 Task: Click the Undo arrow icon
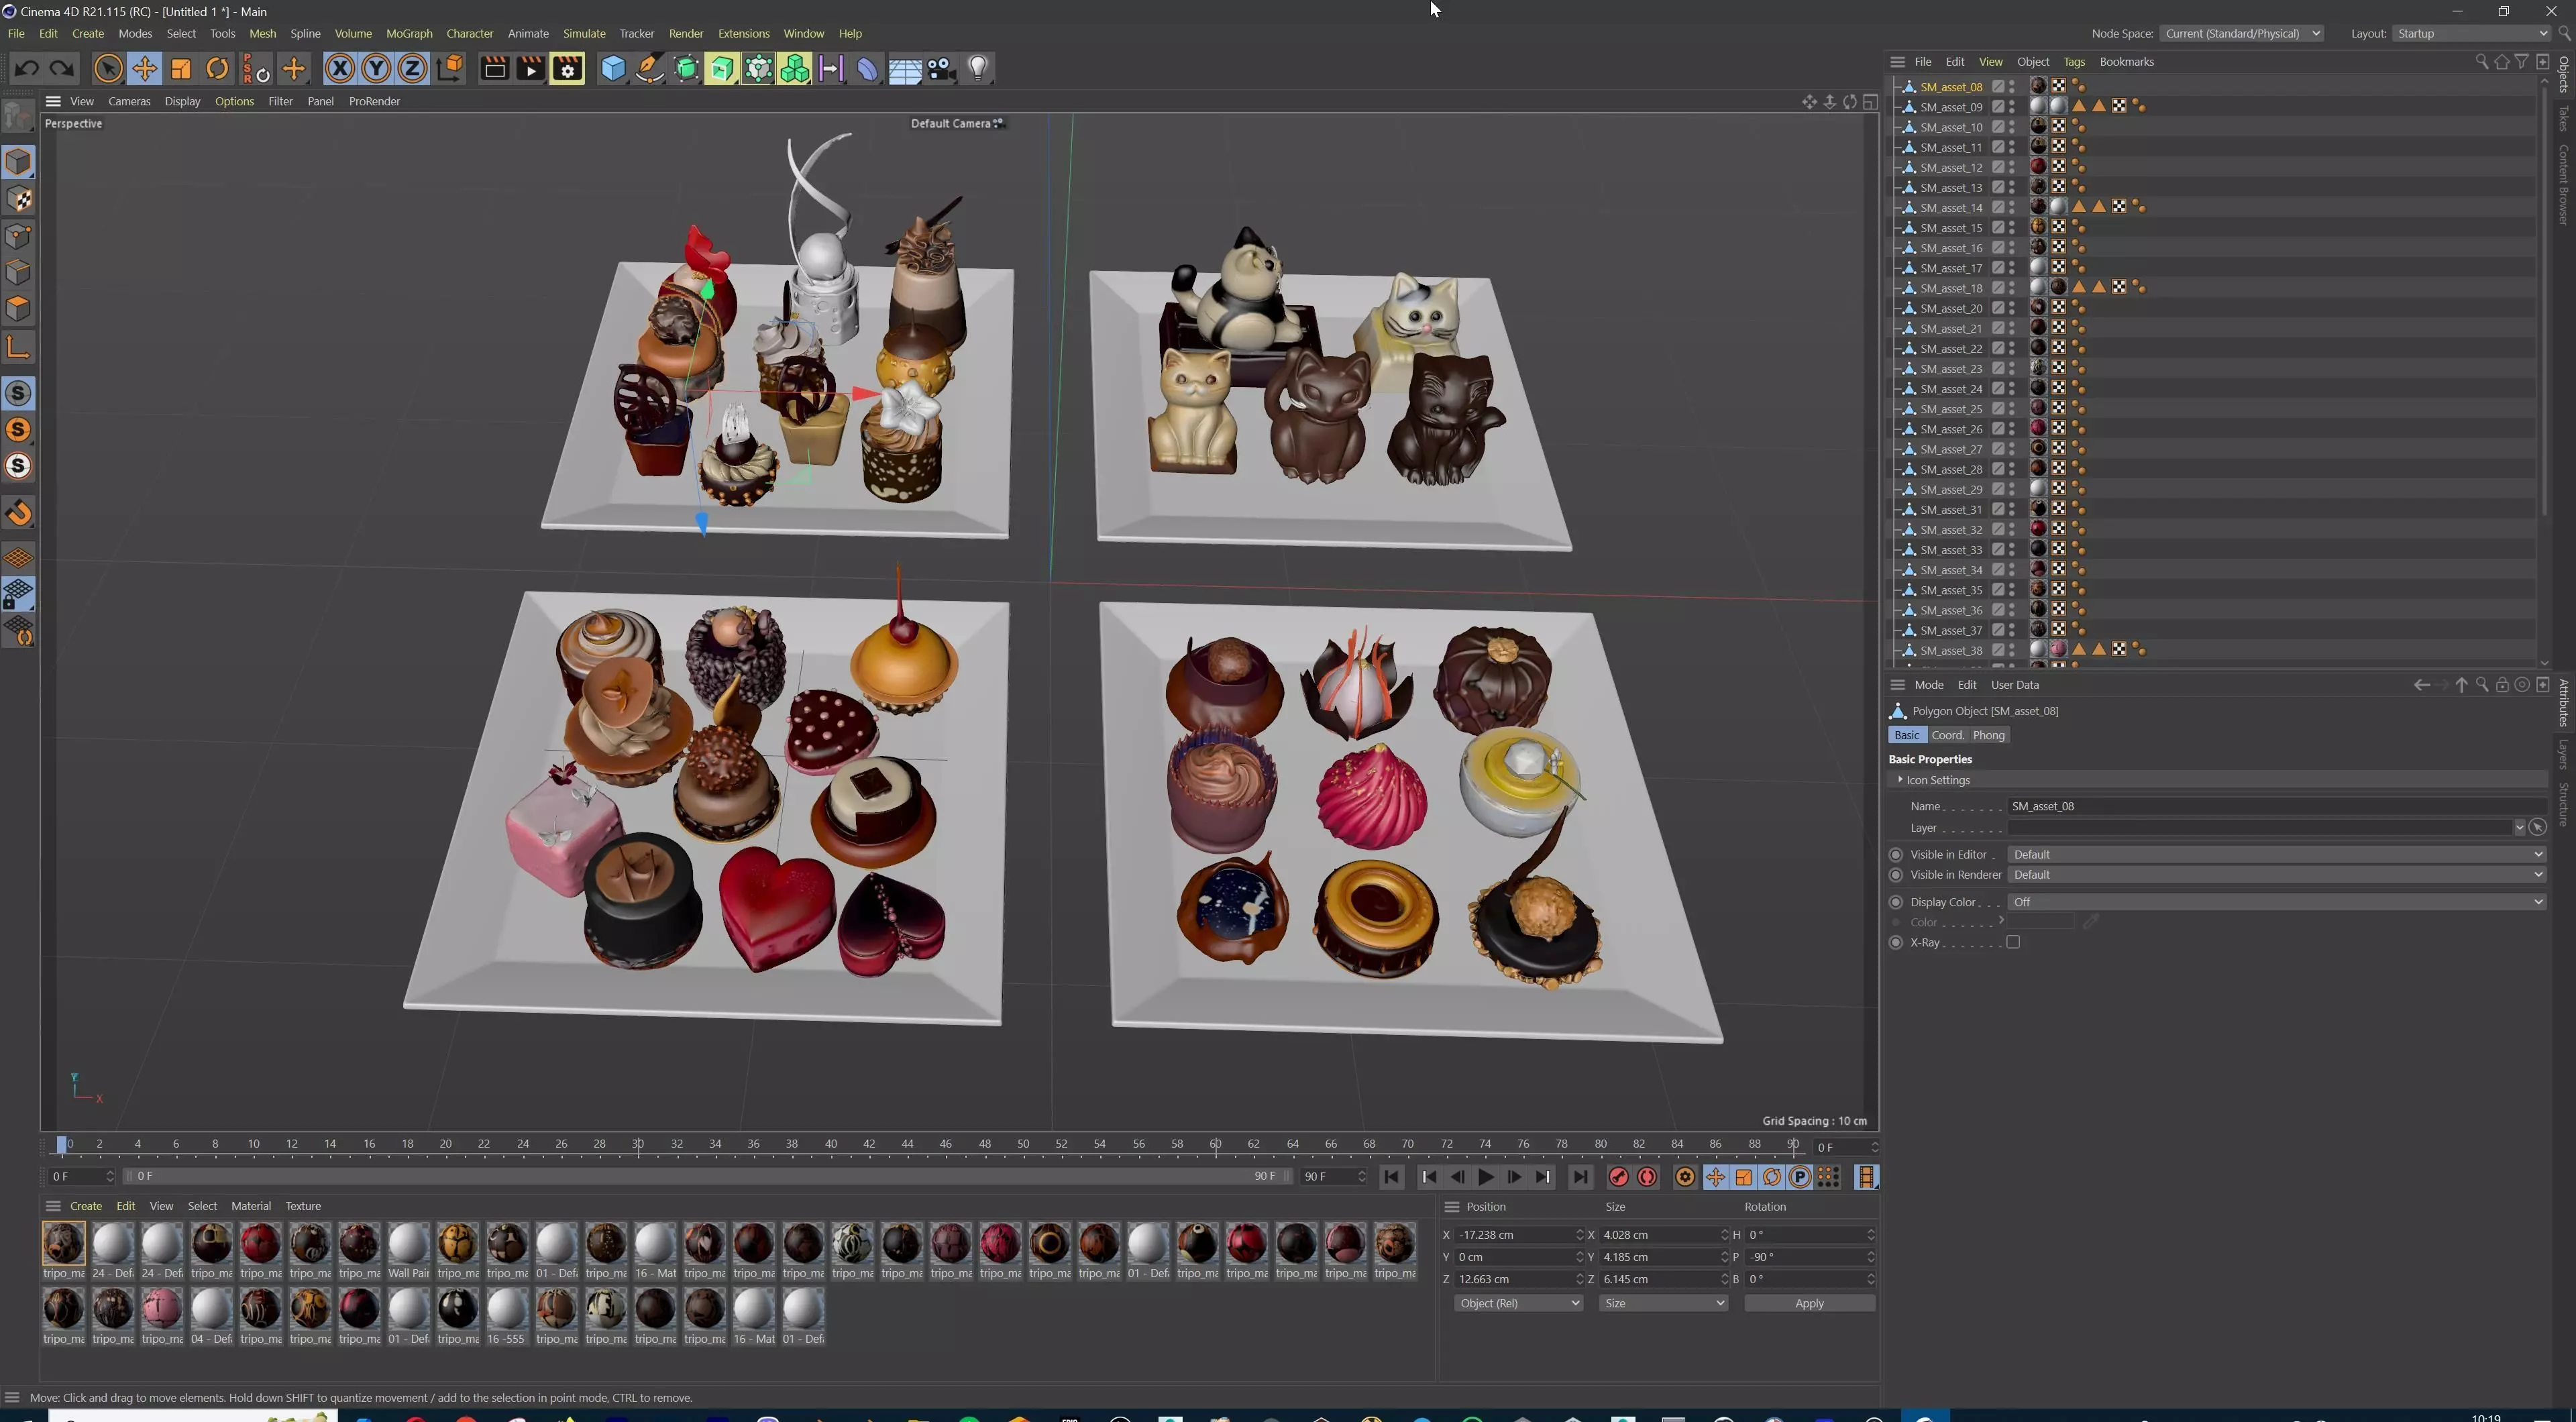tap(27, 68)
